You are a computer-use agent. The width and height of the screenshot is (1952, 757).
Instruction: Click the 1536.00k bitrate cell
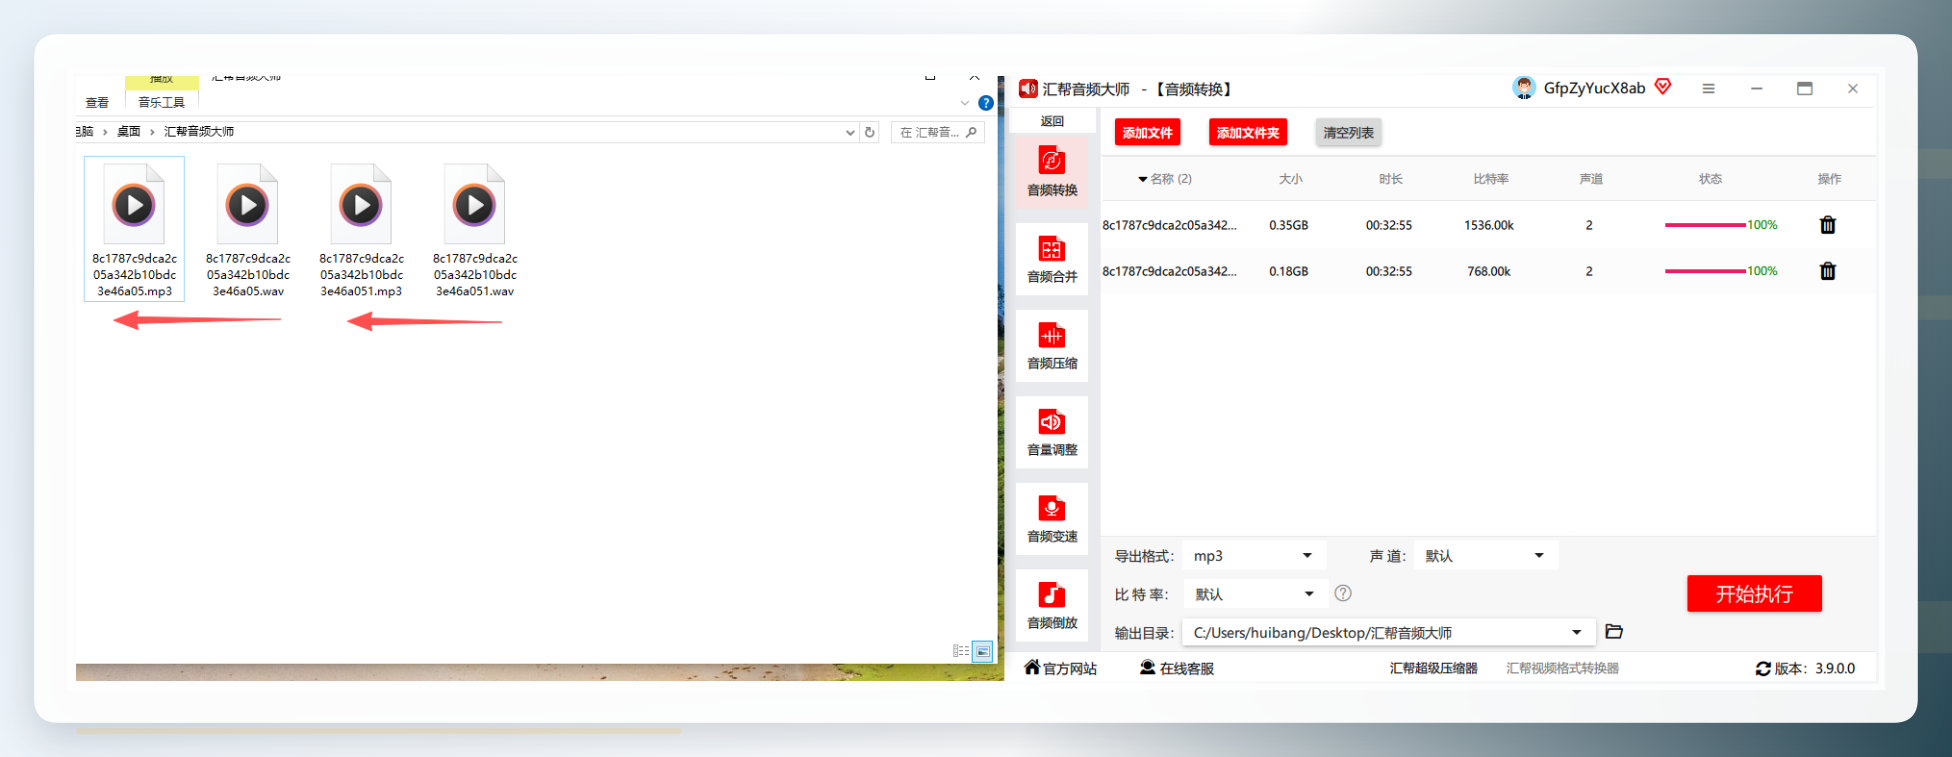coord(1489,225)
